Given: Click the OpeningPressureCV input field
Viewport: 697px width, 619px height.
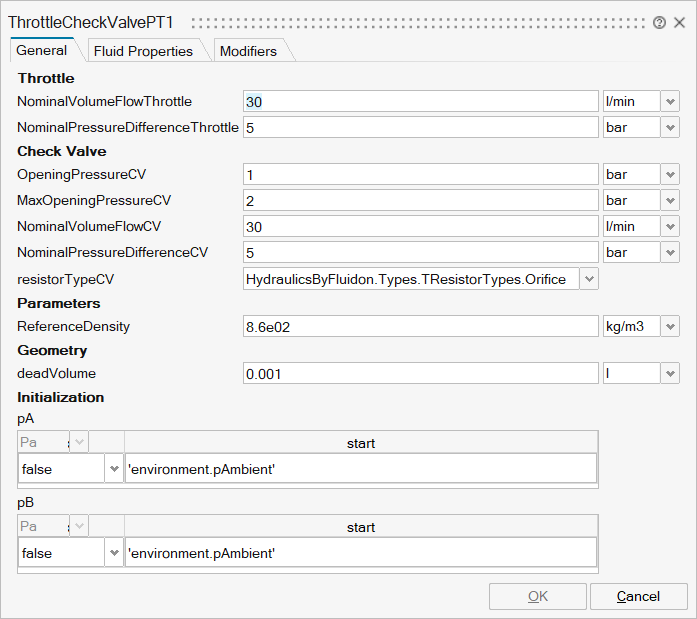Looking at the screenshot, I should point(420,174).
